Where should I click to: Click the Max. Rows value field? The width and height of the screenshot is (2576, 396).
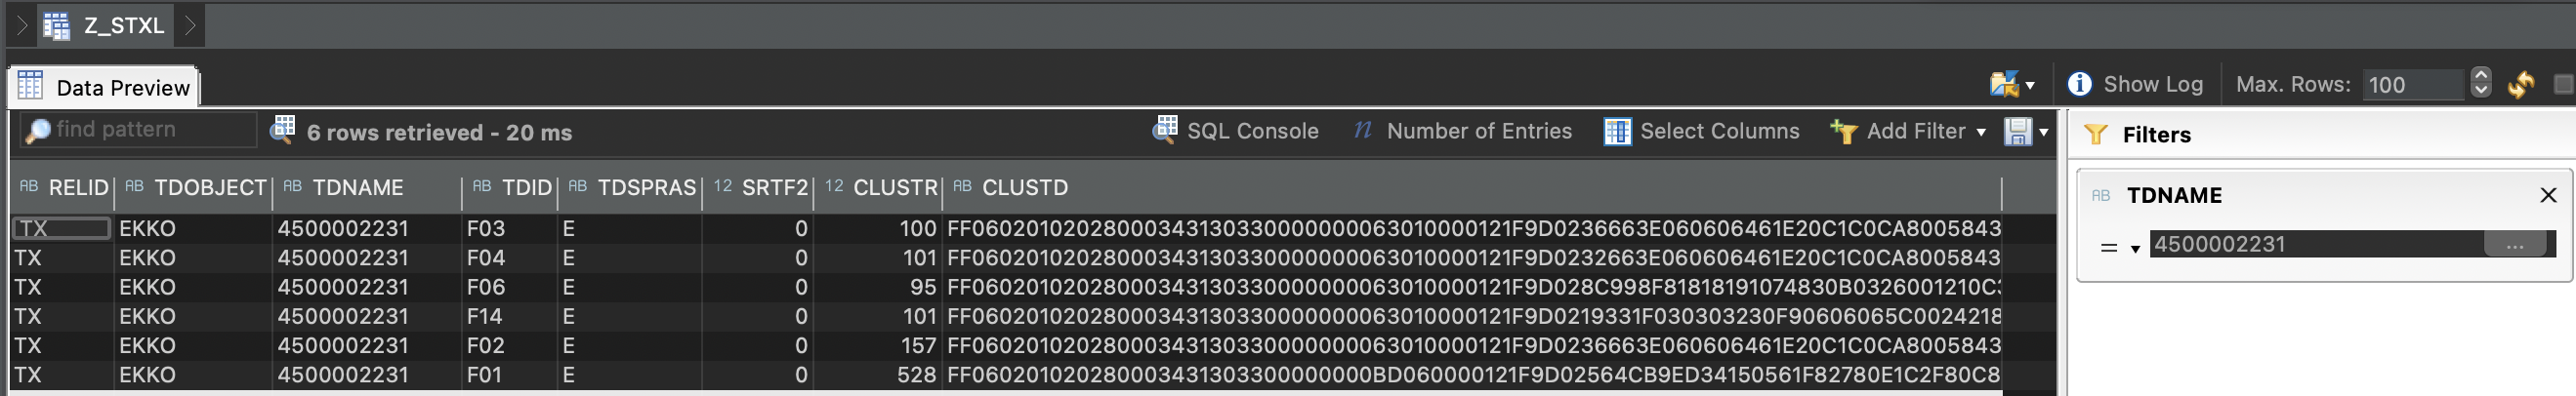pos(2413,85)
